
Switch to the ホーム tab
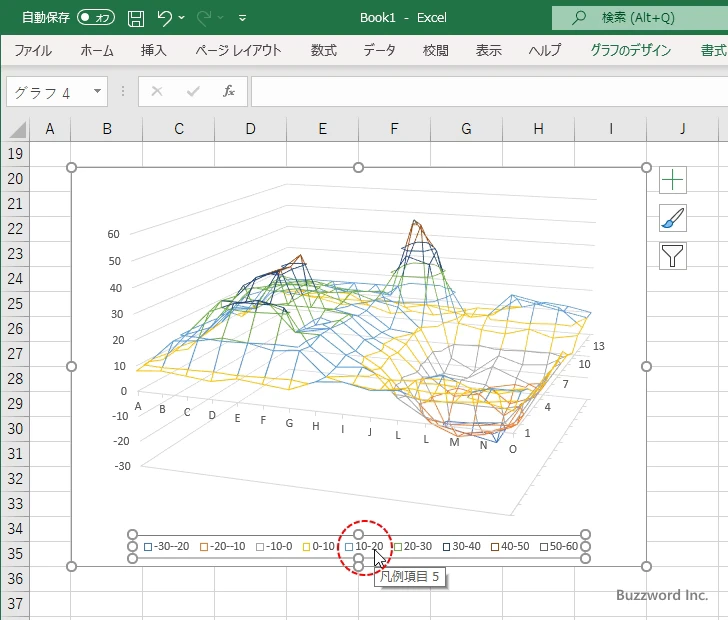coord(97,50)
